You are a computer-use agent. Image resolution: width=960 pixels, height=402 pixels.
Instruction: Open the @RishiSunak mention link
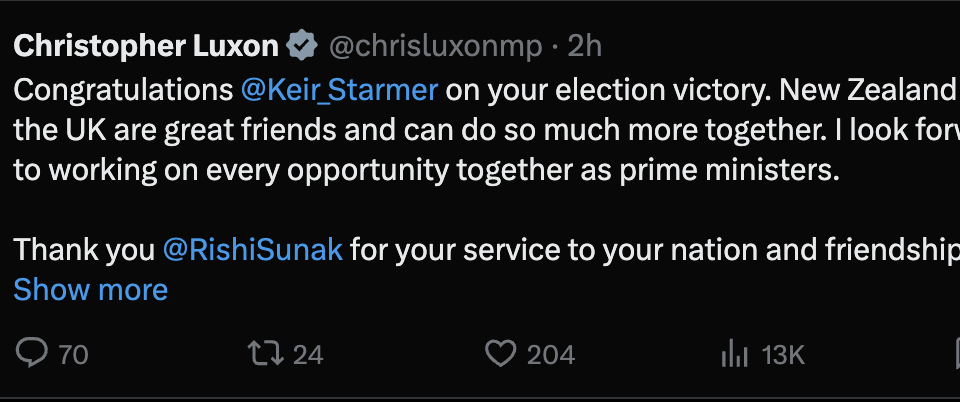(x=253, y=249)
